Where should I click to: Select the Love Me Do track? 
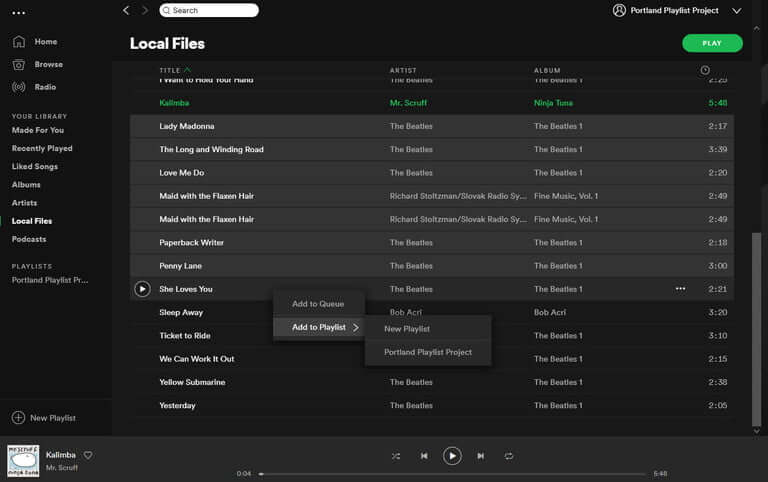click(432, 173)
